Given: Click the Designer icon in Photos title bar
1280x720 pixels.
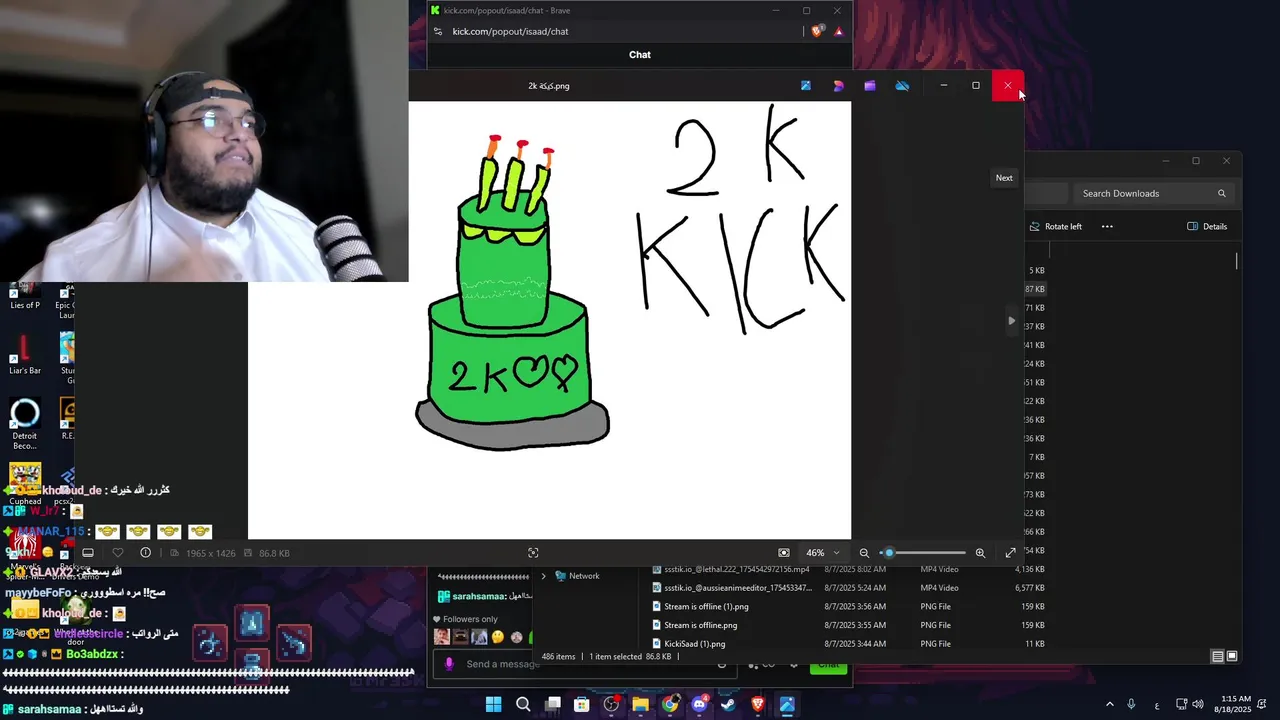Looking at the screenshot, I should [838, 86].
